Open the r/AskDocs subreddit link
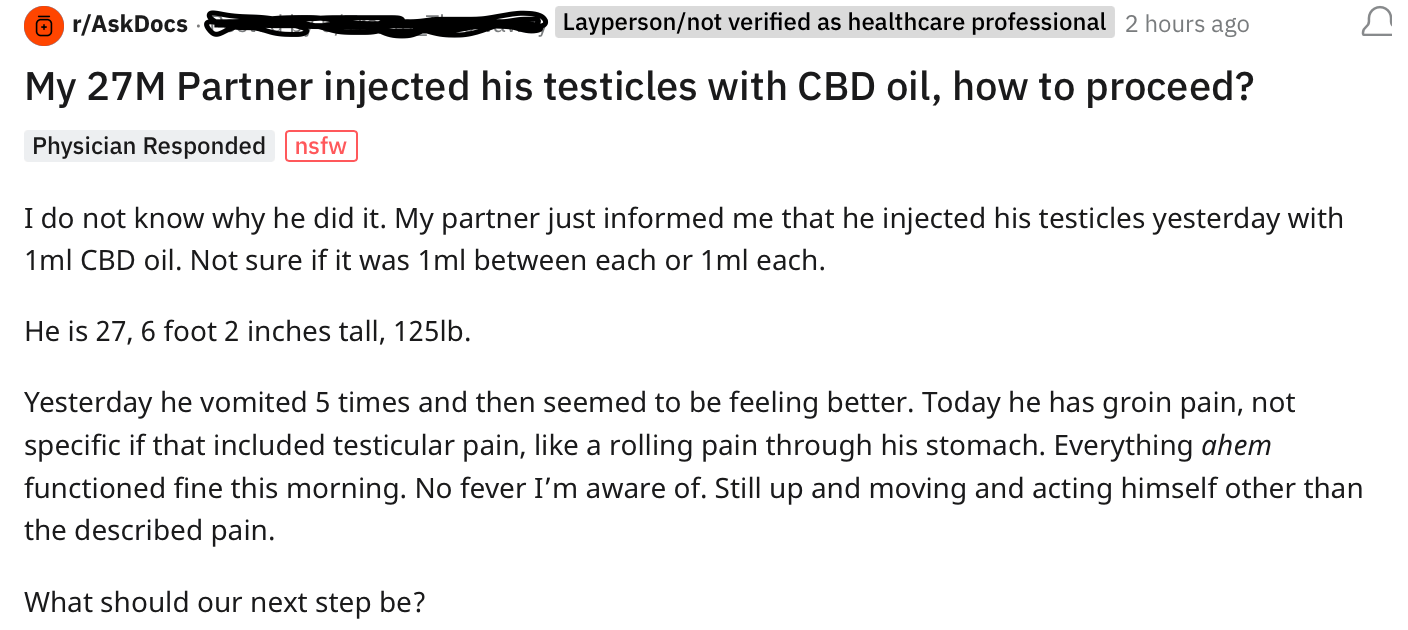1408x630 pixels. tap(129, 25)
